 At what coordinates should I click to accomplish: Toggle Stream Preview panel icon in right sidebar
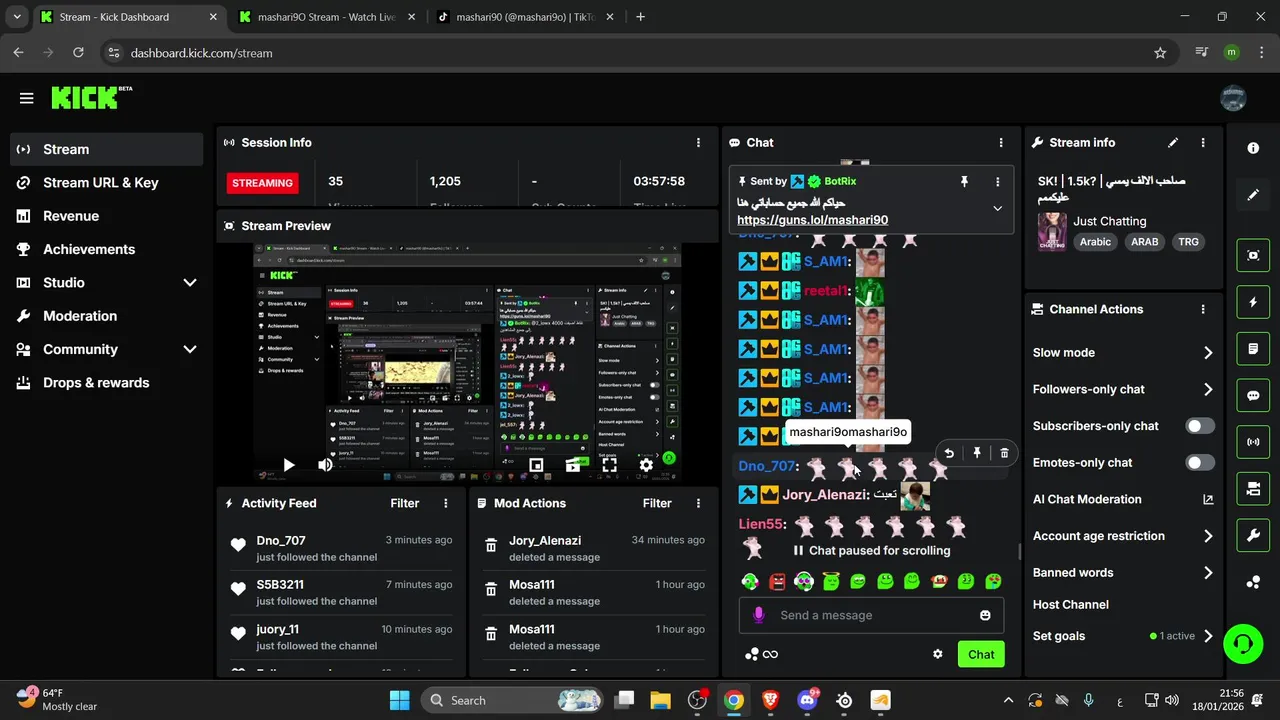coord(1253,255)
